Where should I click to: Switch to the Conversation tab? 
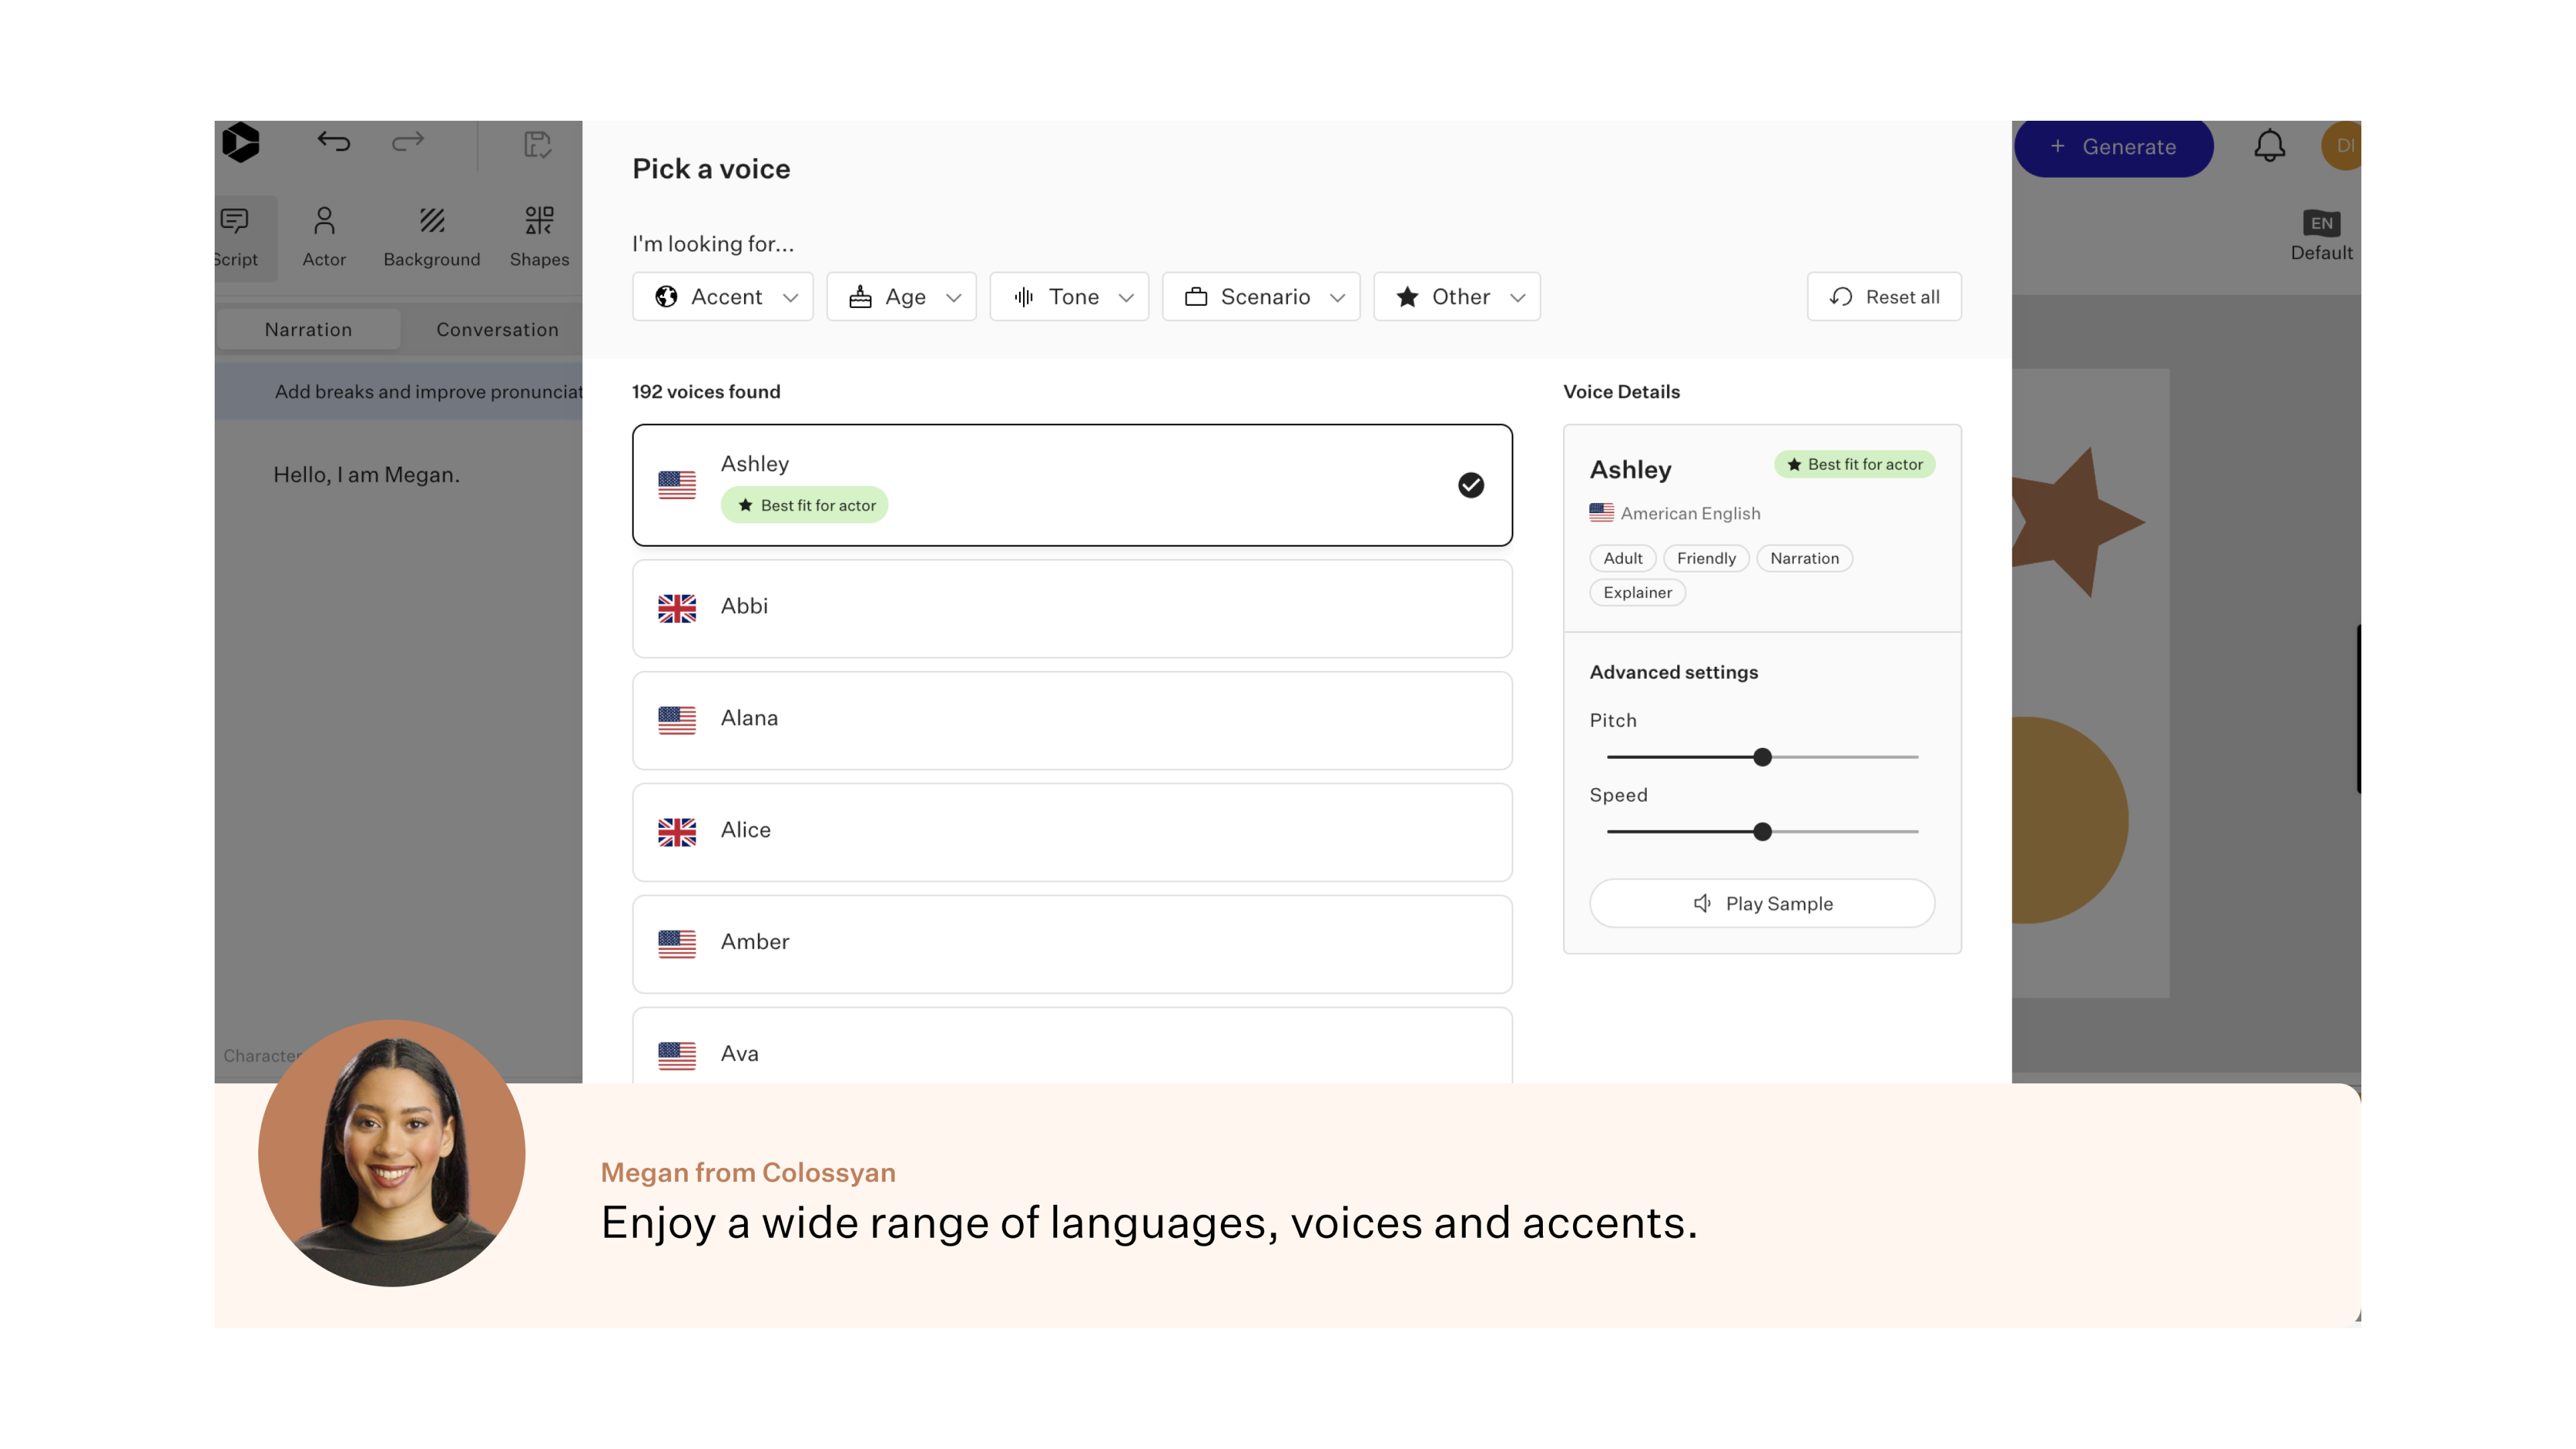(497, 330)
